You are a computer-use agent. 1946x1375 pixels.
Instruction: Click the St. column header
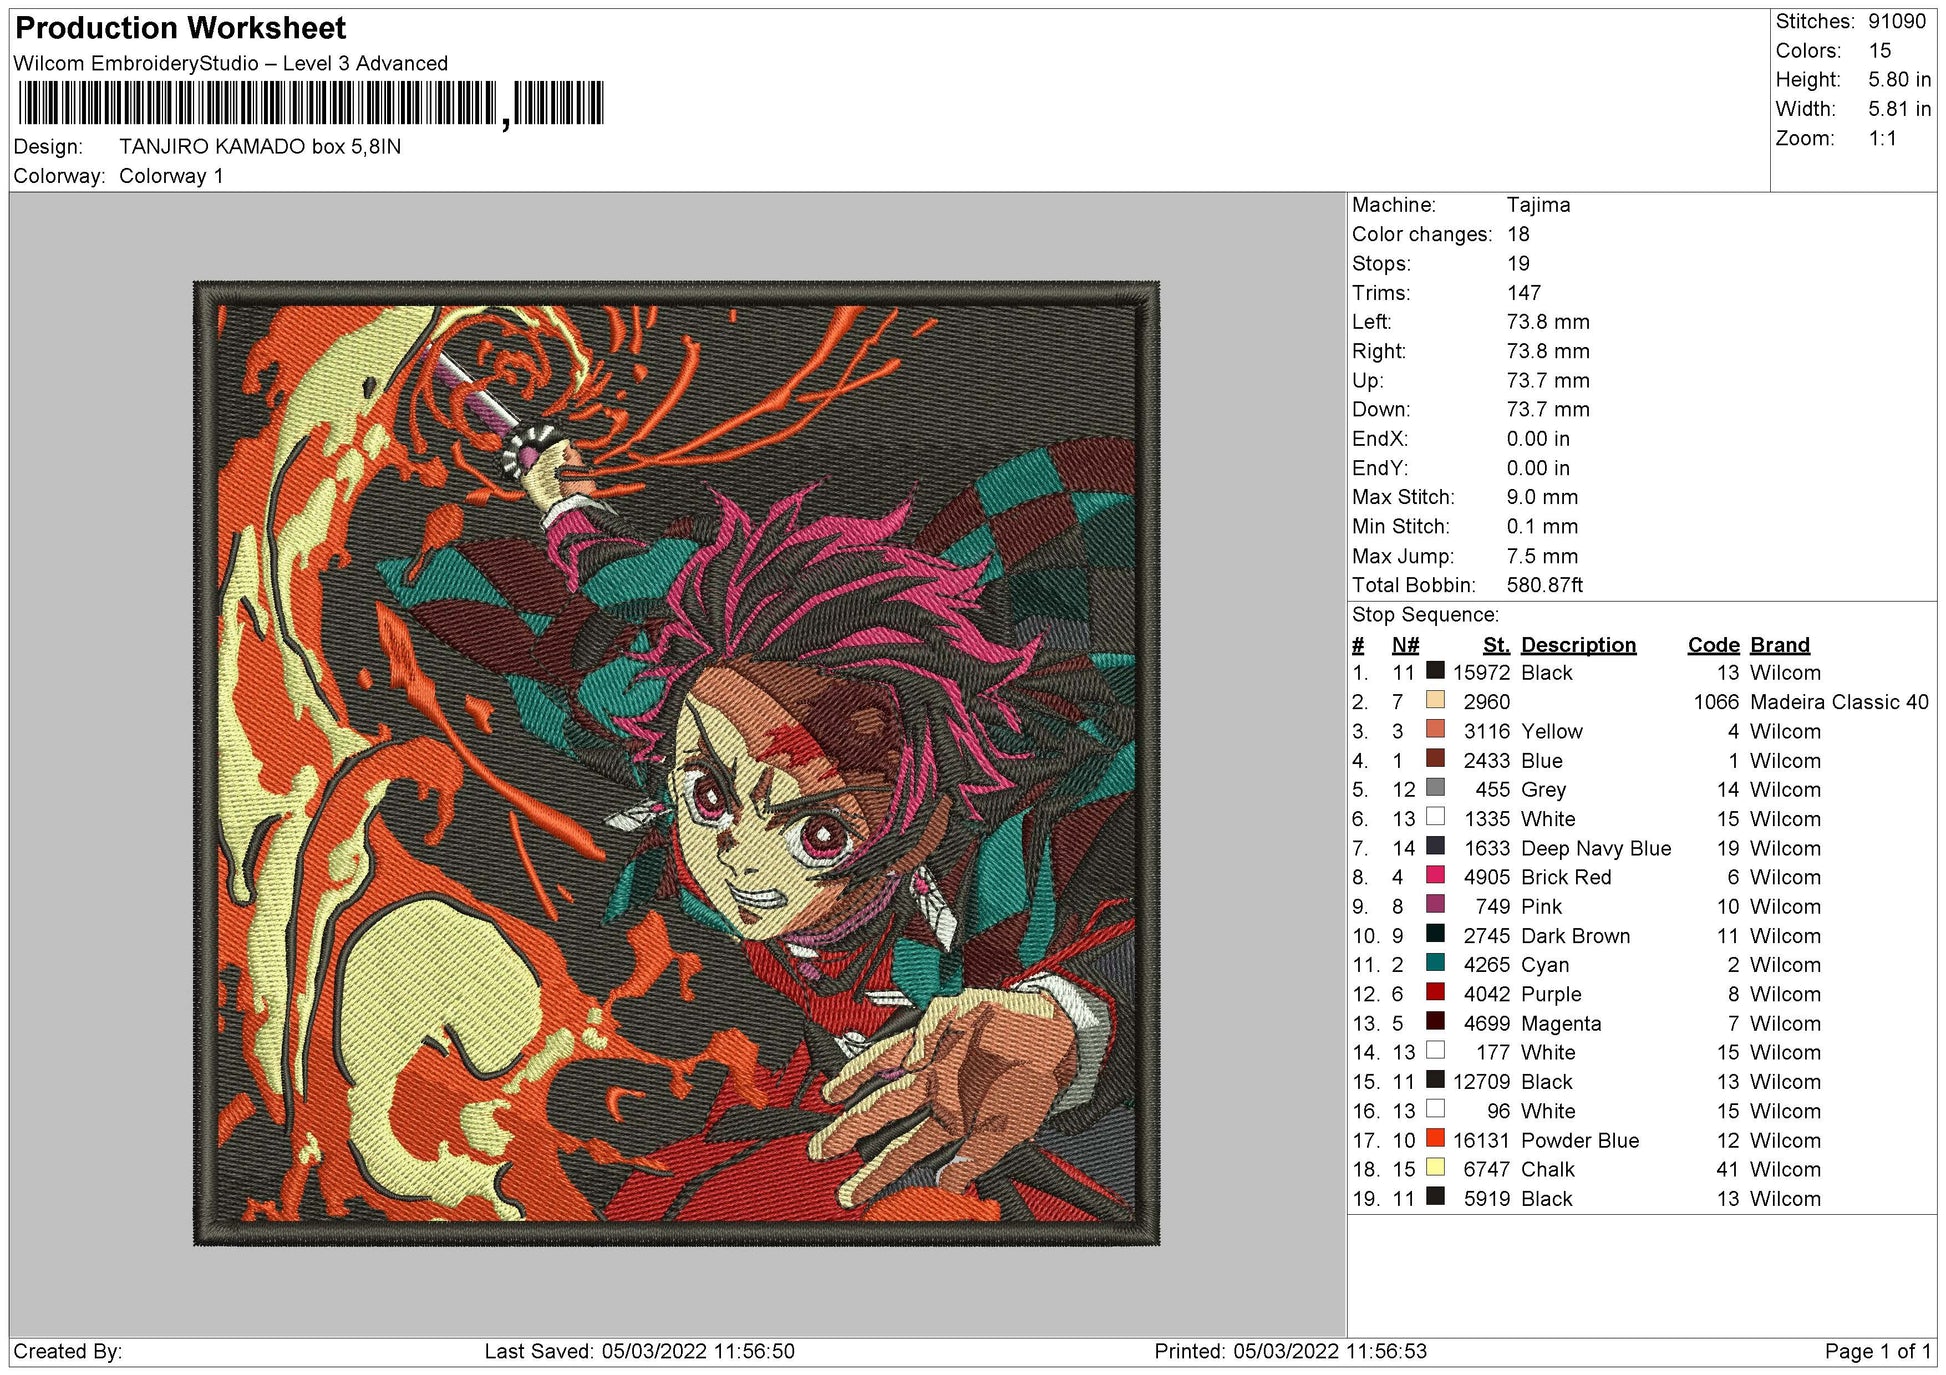coord(1496,645)
